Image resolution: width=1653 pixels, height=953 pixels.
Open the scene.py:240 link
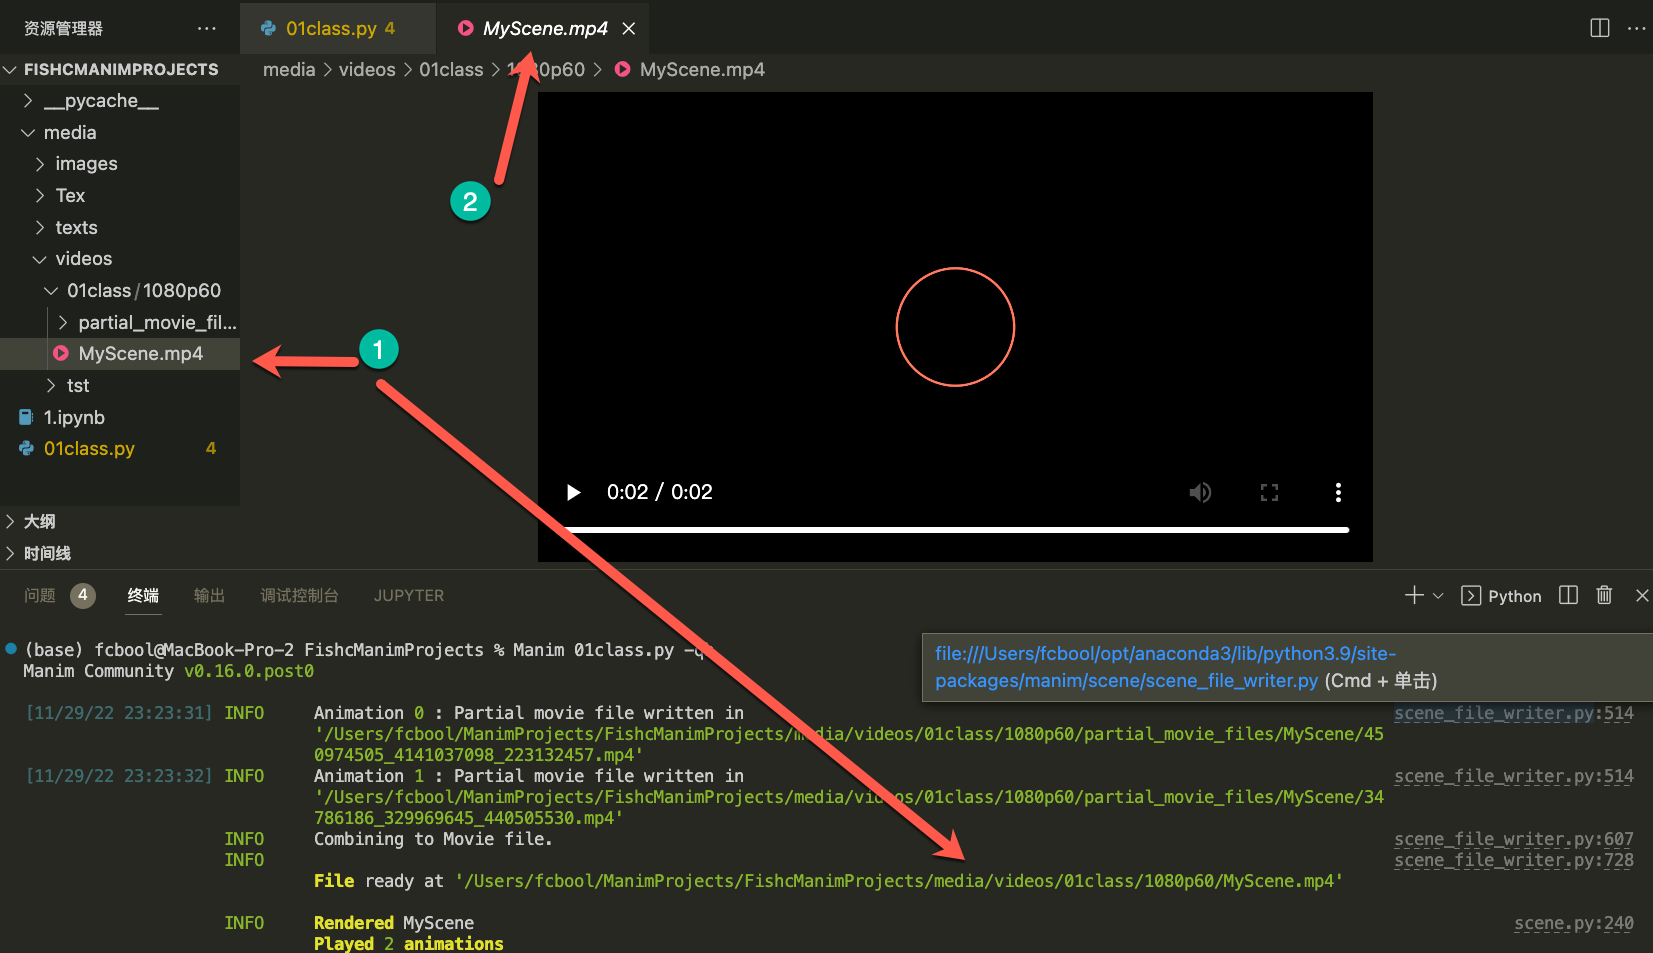pyautogui.click(x=1574, y=924)
